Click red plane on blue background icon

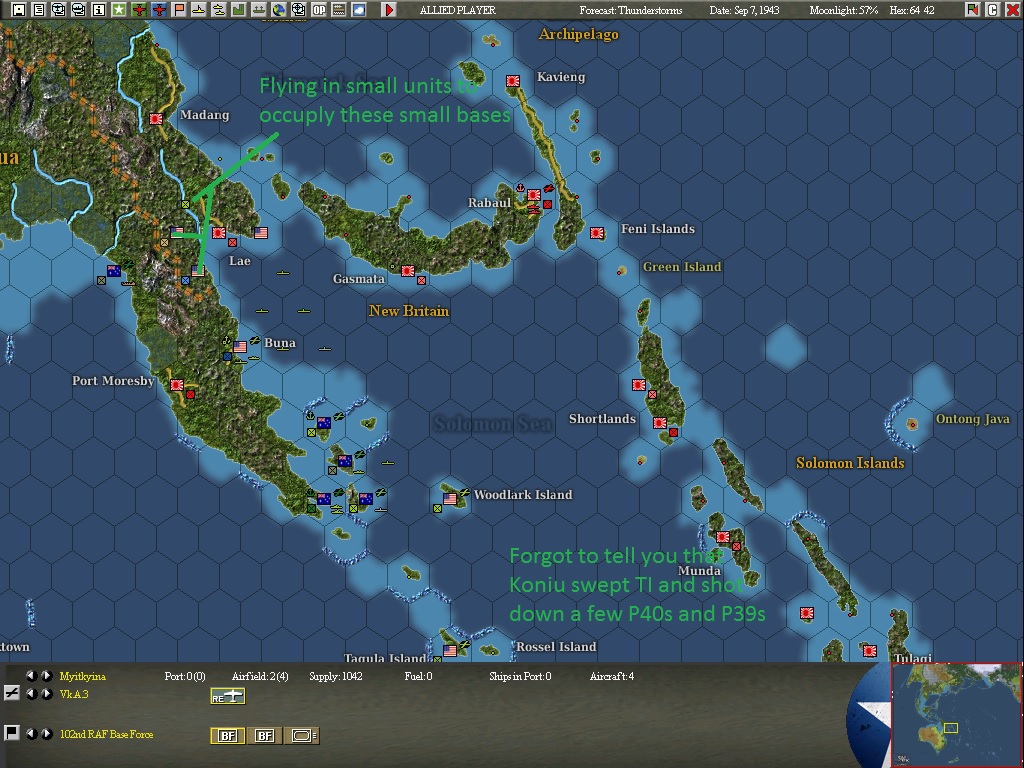159,10
